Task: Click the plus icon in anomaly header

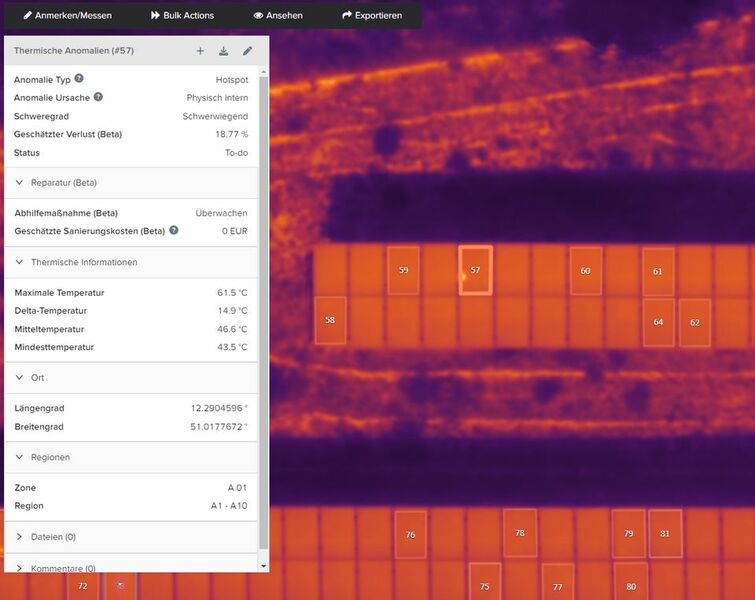Action: pos(200,51)
